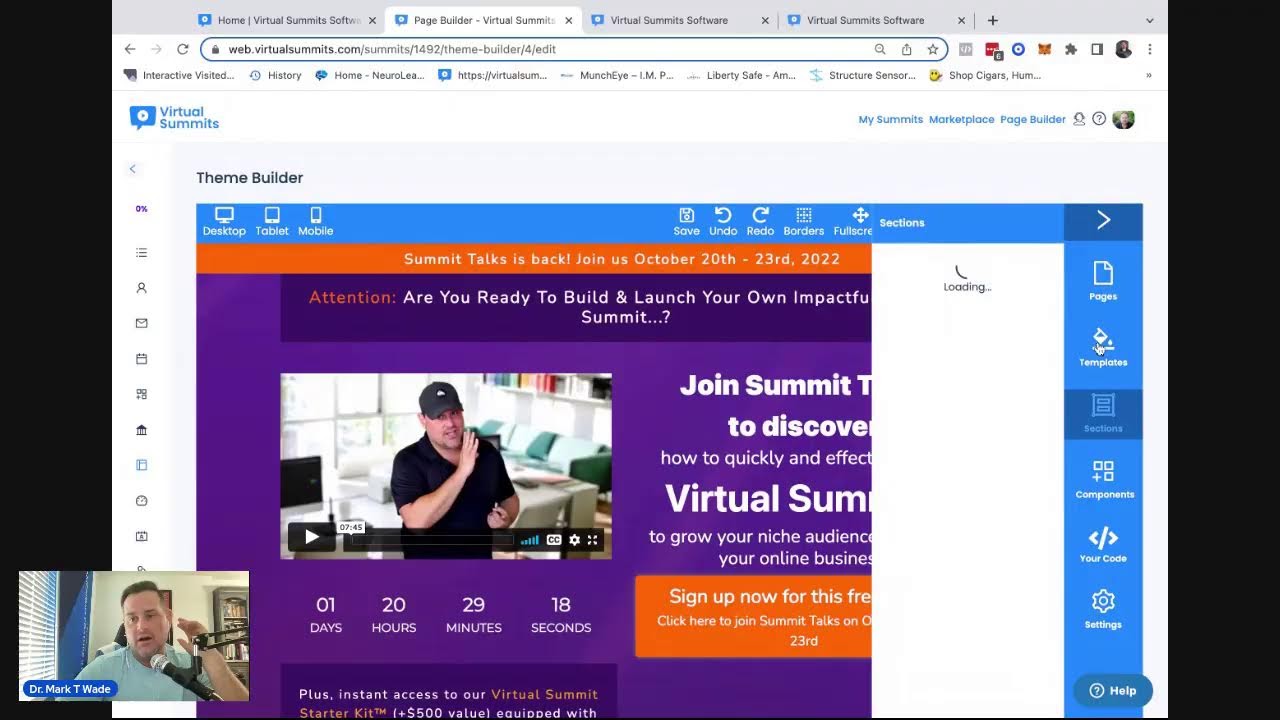This screenshot has height=720, width=1280.
Task: Open the highlighted layout icon in left sidebar
Action: (x=141, y=465)
